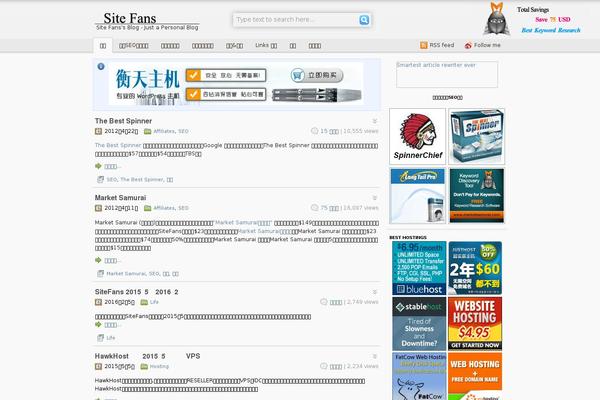Click category folder icon on The Best Spinner post
This screenshot has height=400, width=600.
(x=147, y=131)
